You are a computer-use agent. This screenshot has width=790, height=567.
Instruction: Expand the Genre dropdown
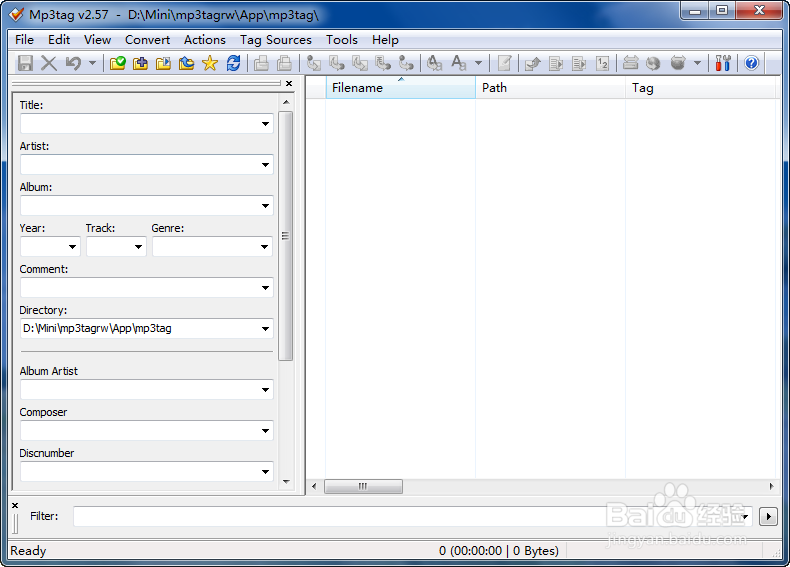coord(265,247)
